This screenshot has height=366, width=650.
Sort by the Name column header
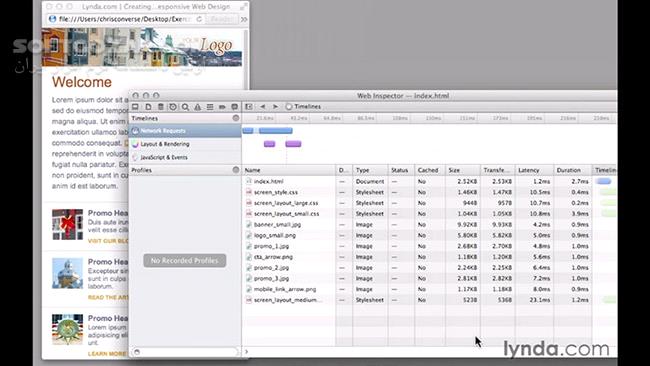click(x=289, y=170)
